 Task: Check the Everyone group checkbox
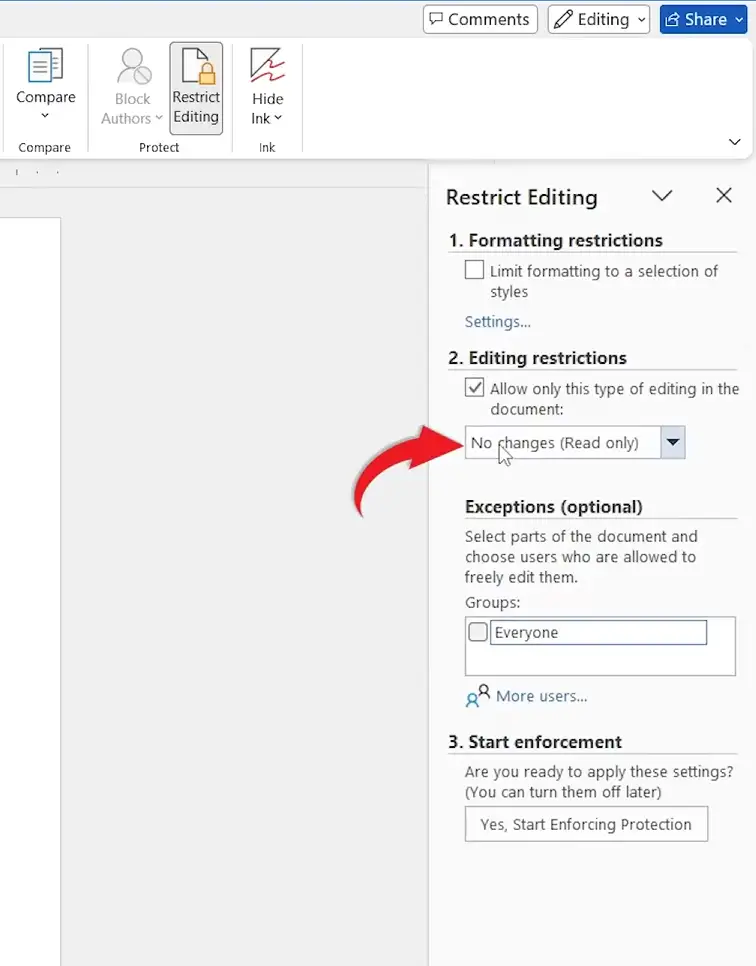(x=478, y=631)
